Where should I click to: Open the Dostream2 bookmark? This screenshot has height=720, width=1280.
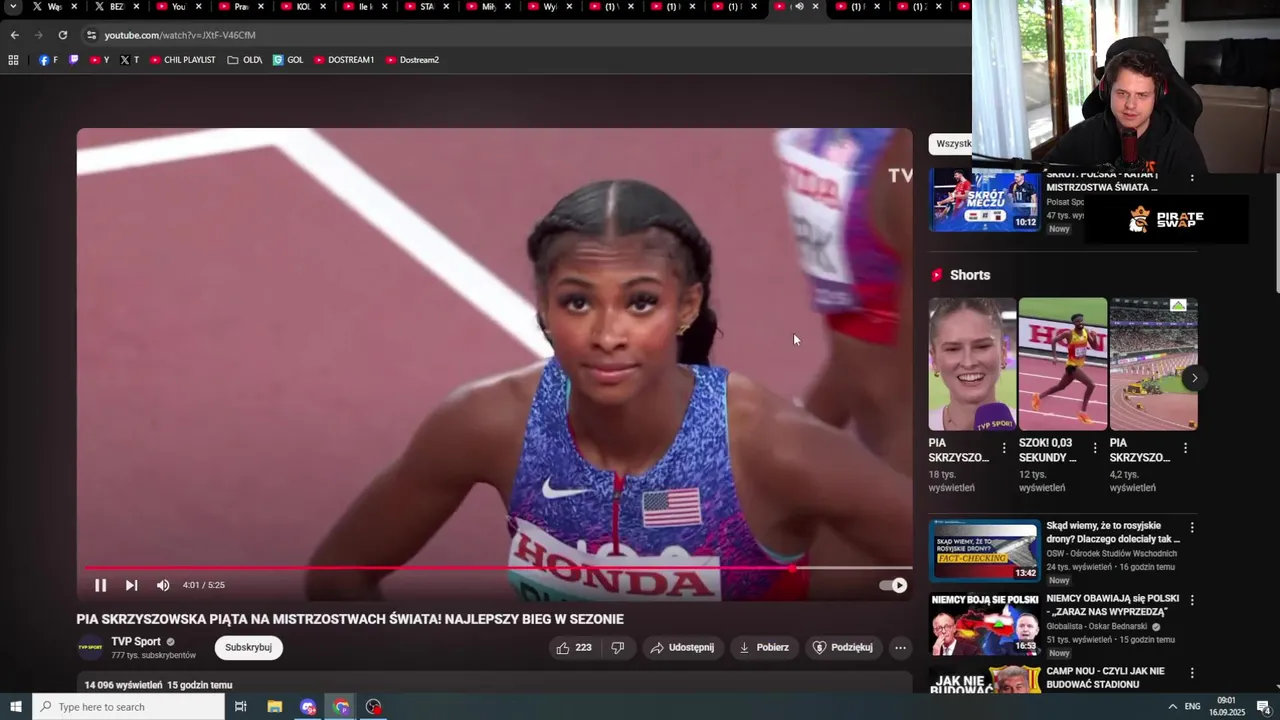click(412, 60)
